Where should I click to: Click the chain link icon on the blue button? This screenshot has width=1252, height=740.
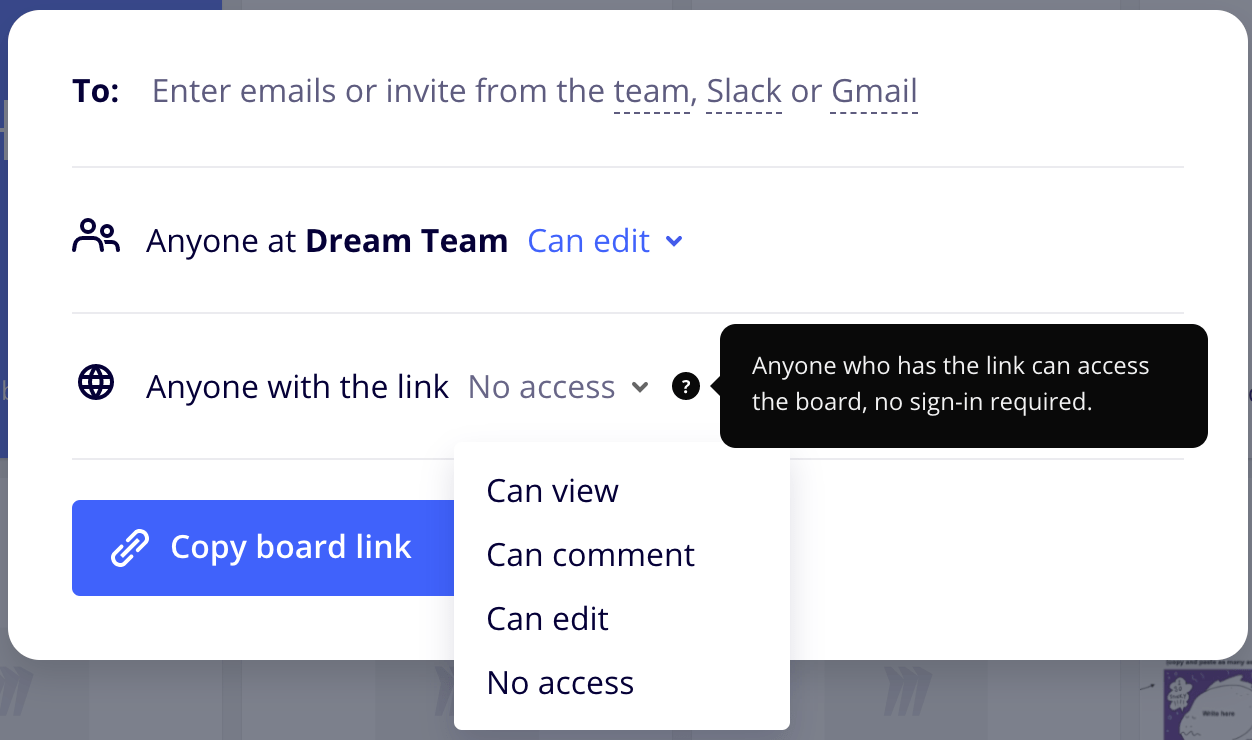pyautogui.click(x=129, y=547)
